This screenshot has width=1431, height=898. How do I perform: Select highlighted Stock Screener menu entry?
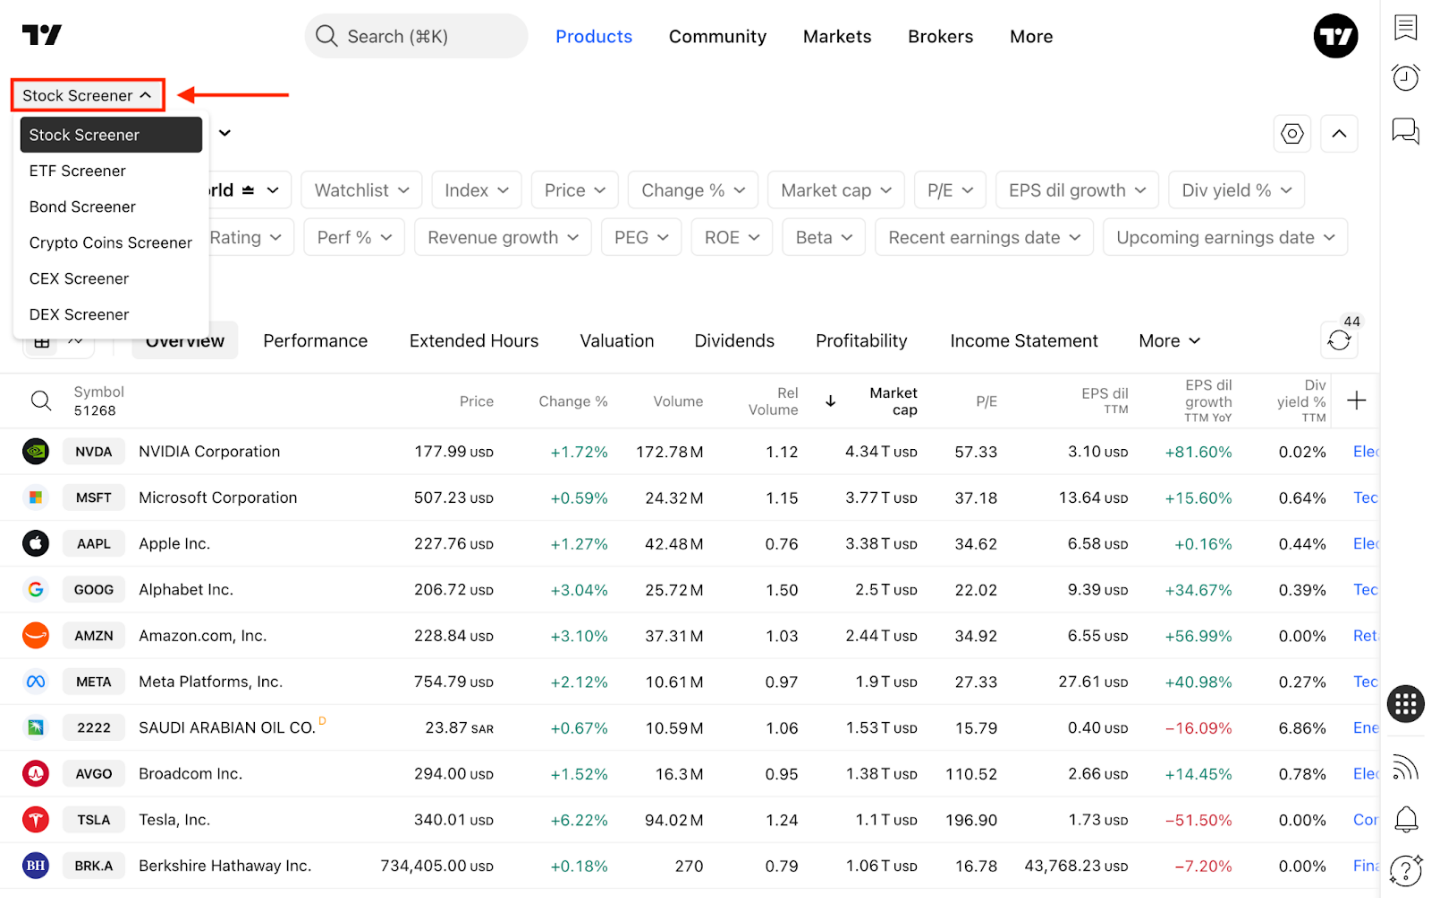[x=111, y=135]
